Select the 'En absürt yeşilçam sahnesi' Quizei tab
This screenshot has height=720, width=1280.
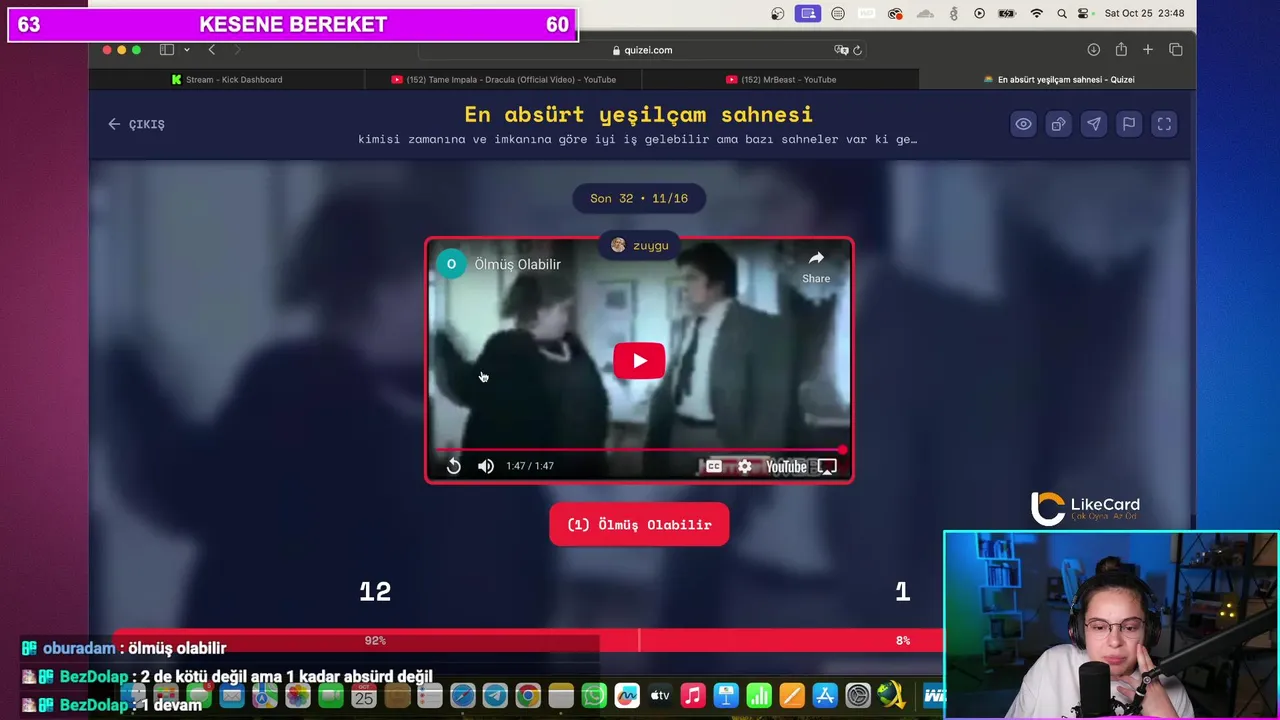[x=1058, y=79]
